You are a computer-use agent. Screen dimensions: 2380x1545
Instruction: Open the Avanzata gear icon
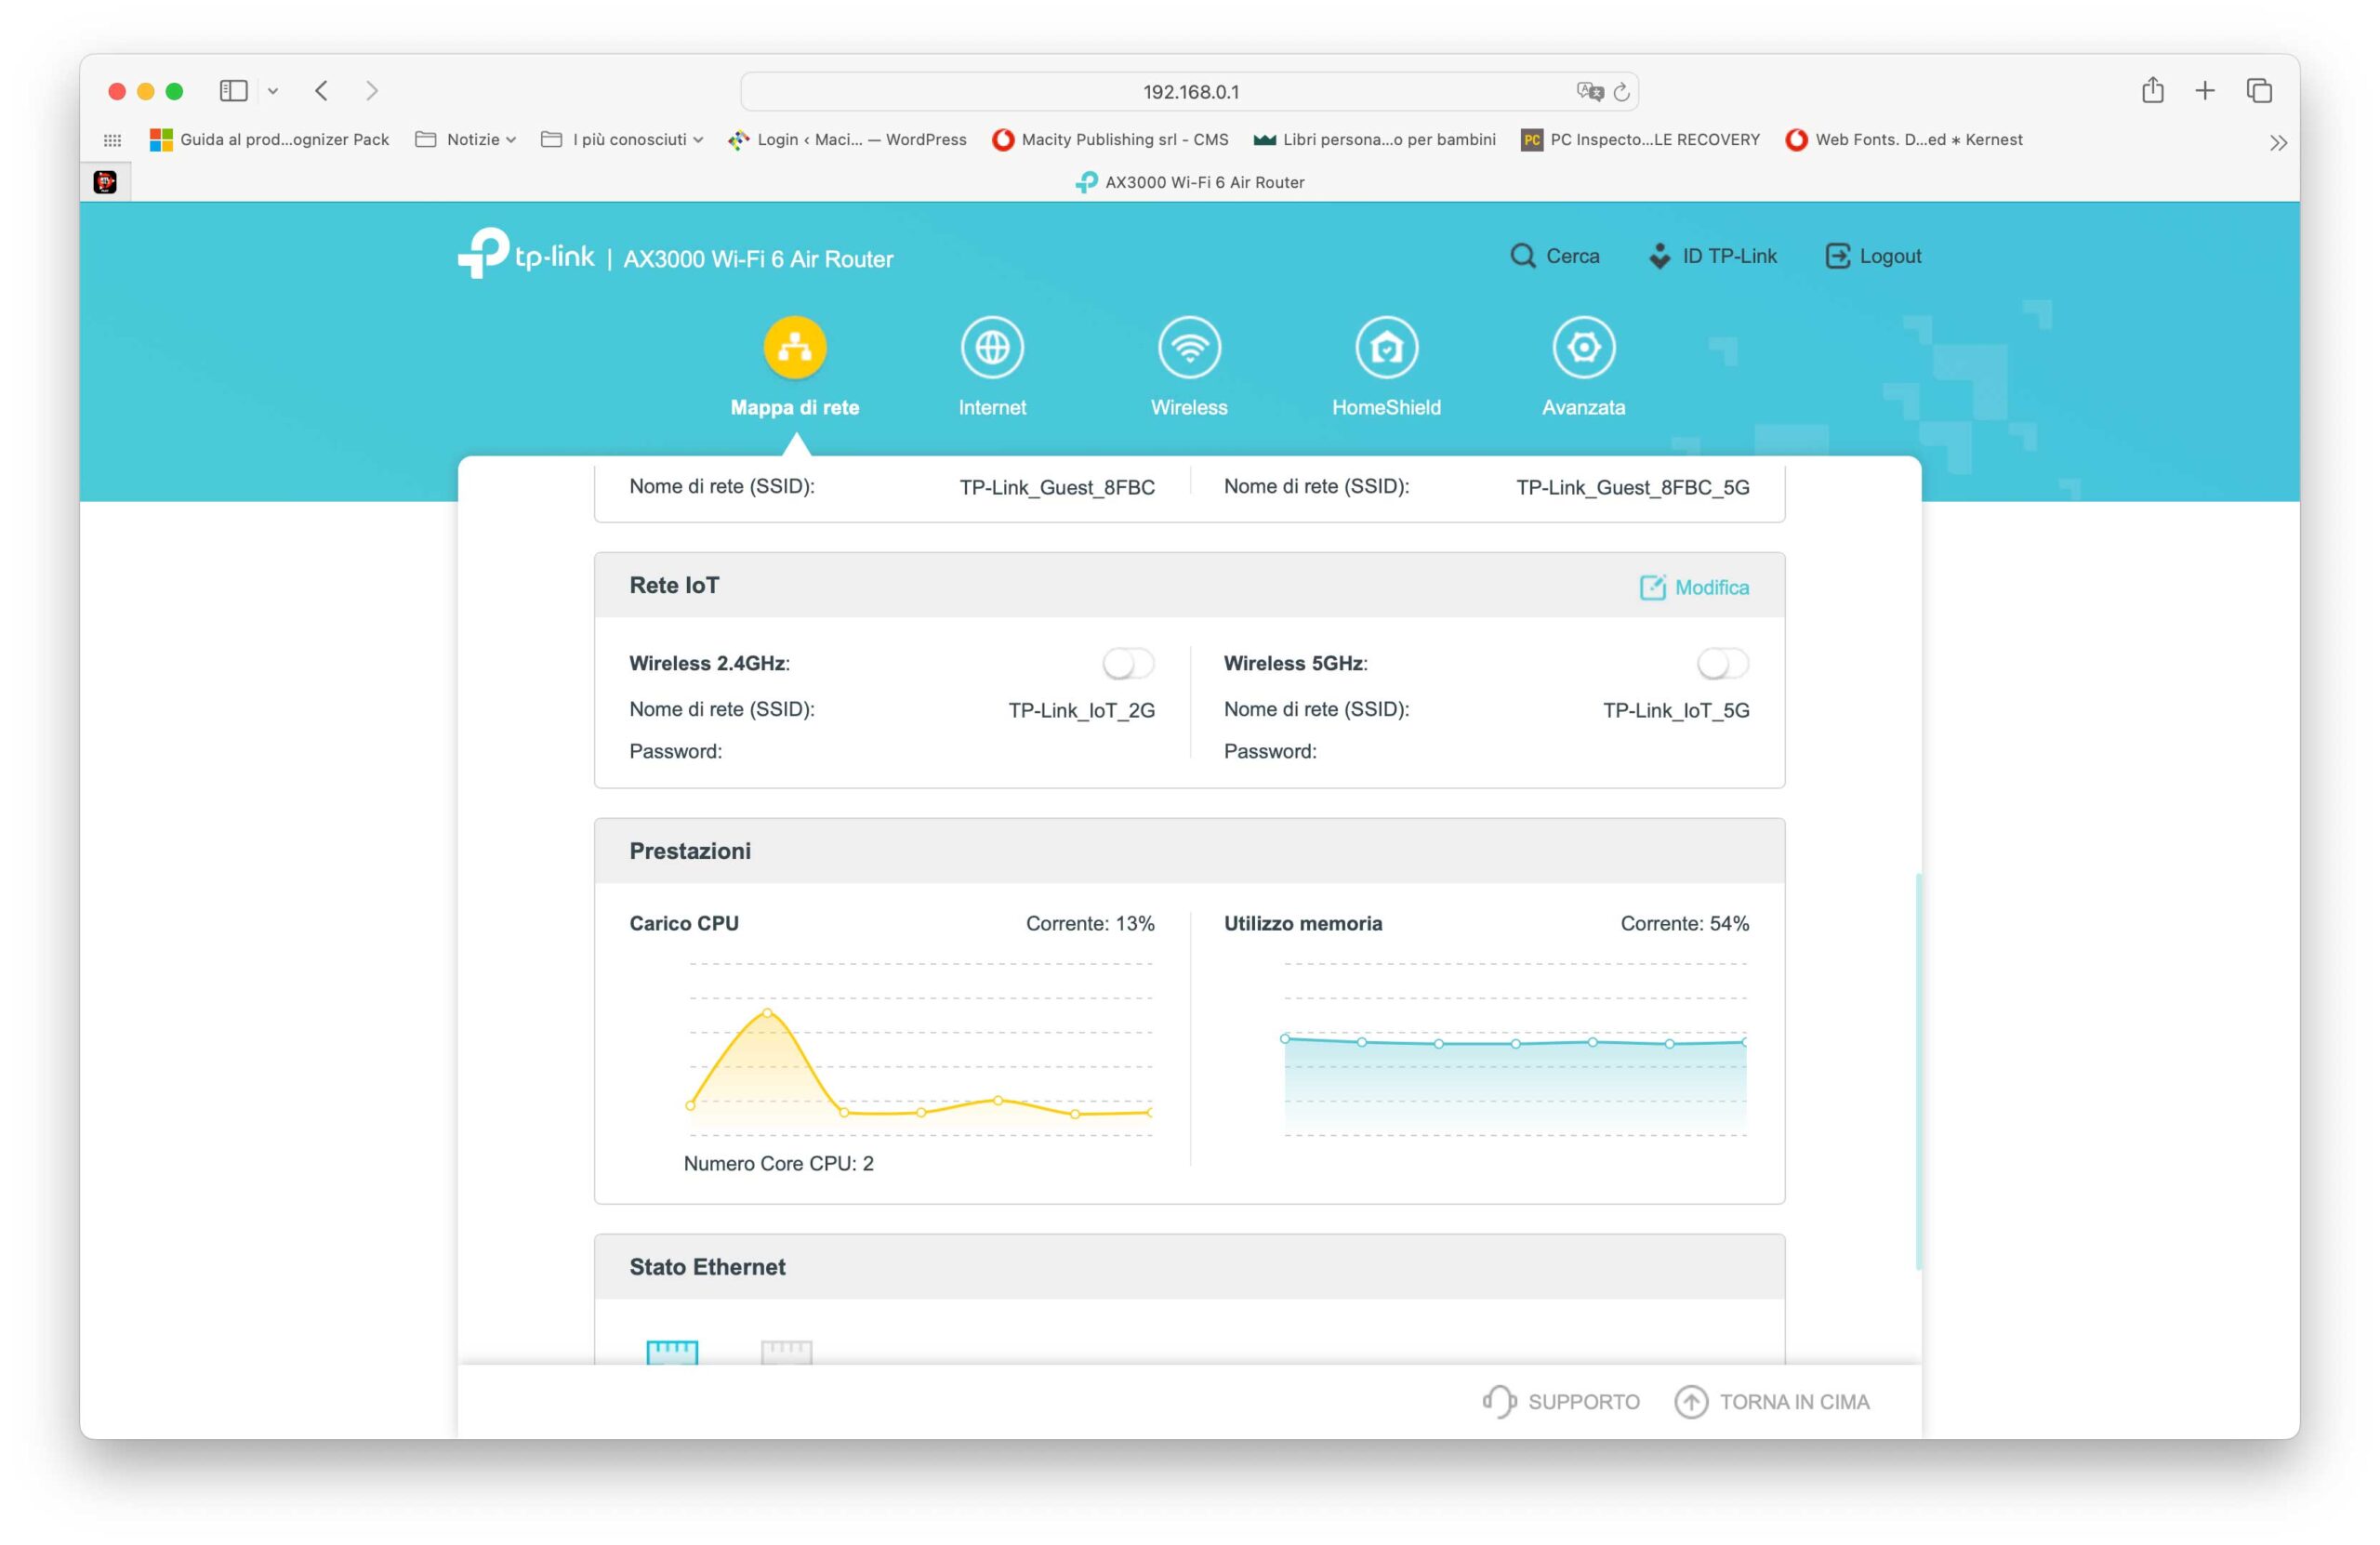(x=1582, y=348)
